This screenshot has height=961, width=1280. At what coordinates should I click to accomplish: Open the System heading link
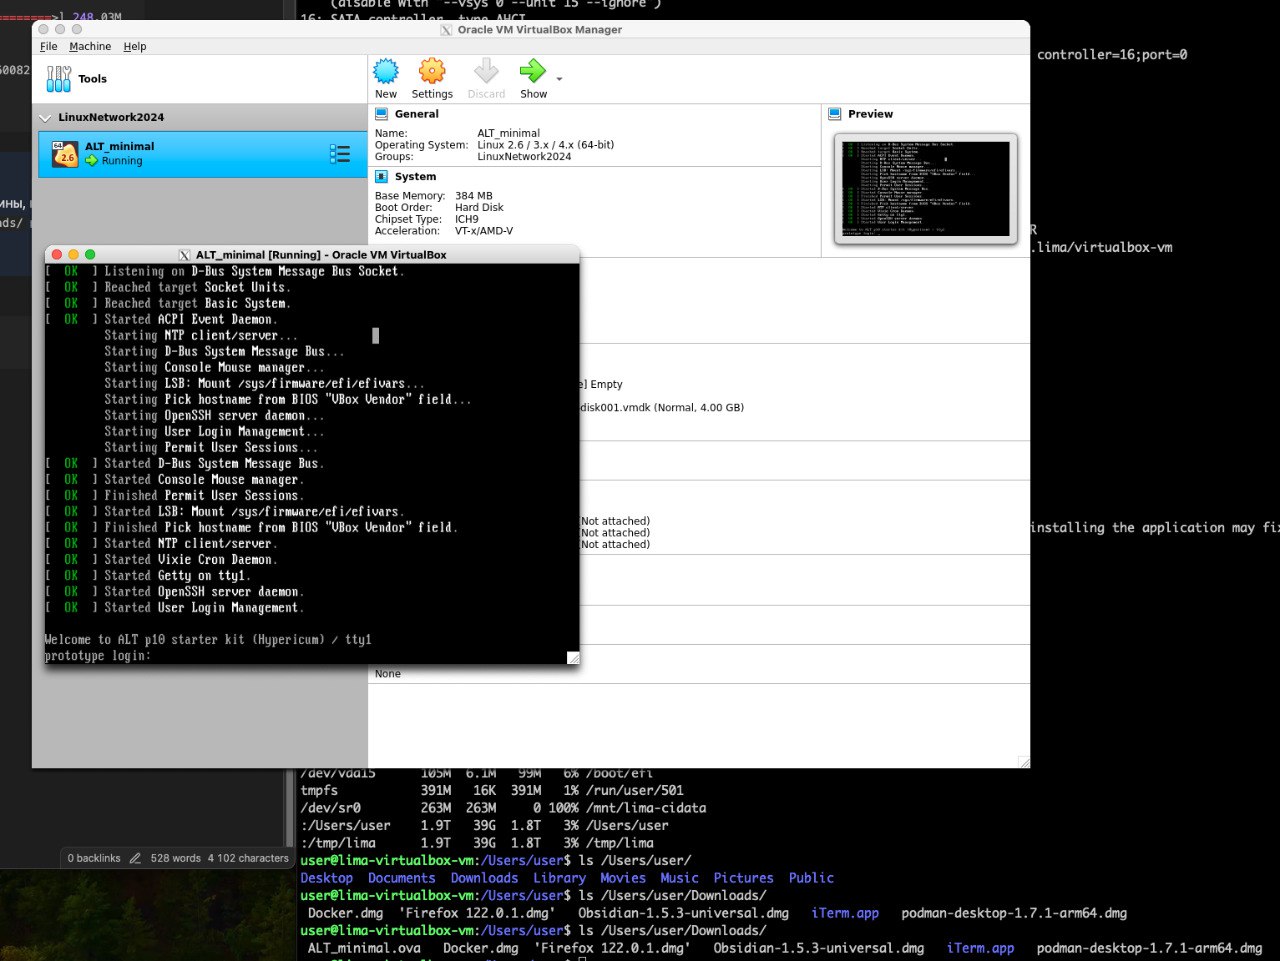click(415, 177)
